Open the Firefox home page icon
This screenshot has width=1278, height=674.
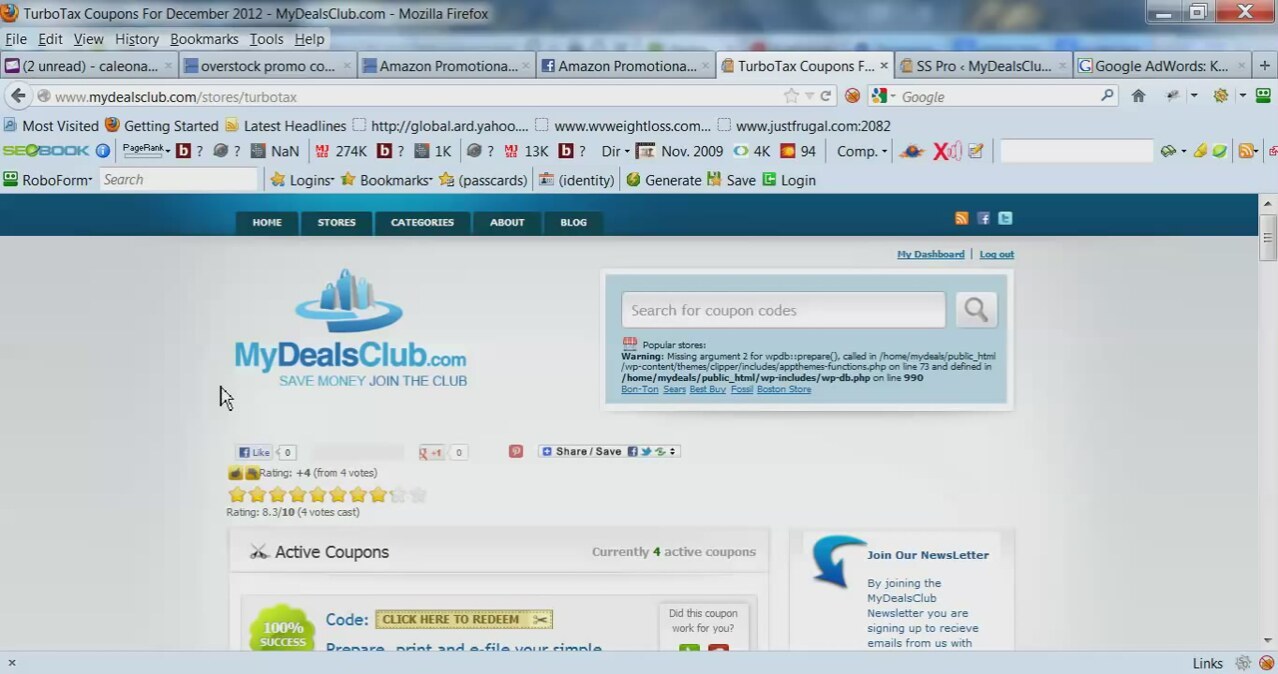(1138, 96)
